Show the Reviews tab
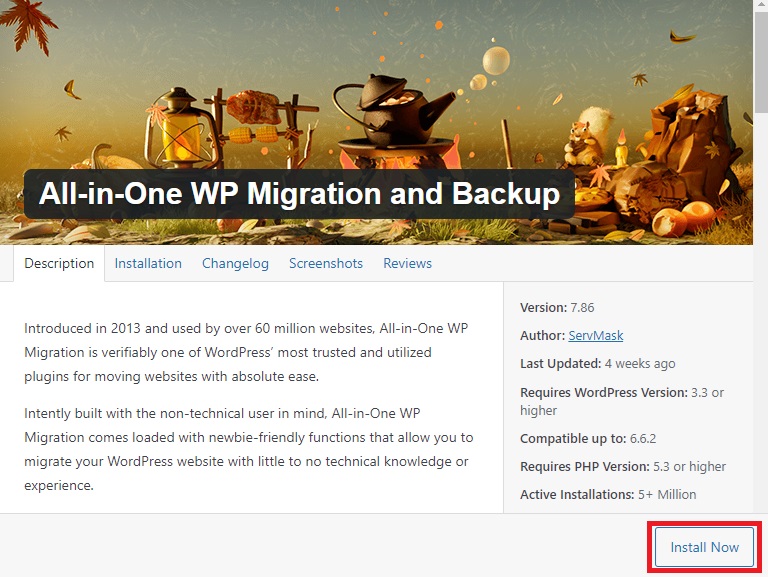 [408, 264]
